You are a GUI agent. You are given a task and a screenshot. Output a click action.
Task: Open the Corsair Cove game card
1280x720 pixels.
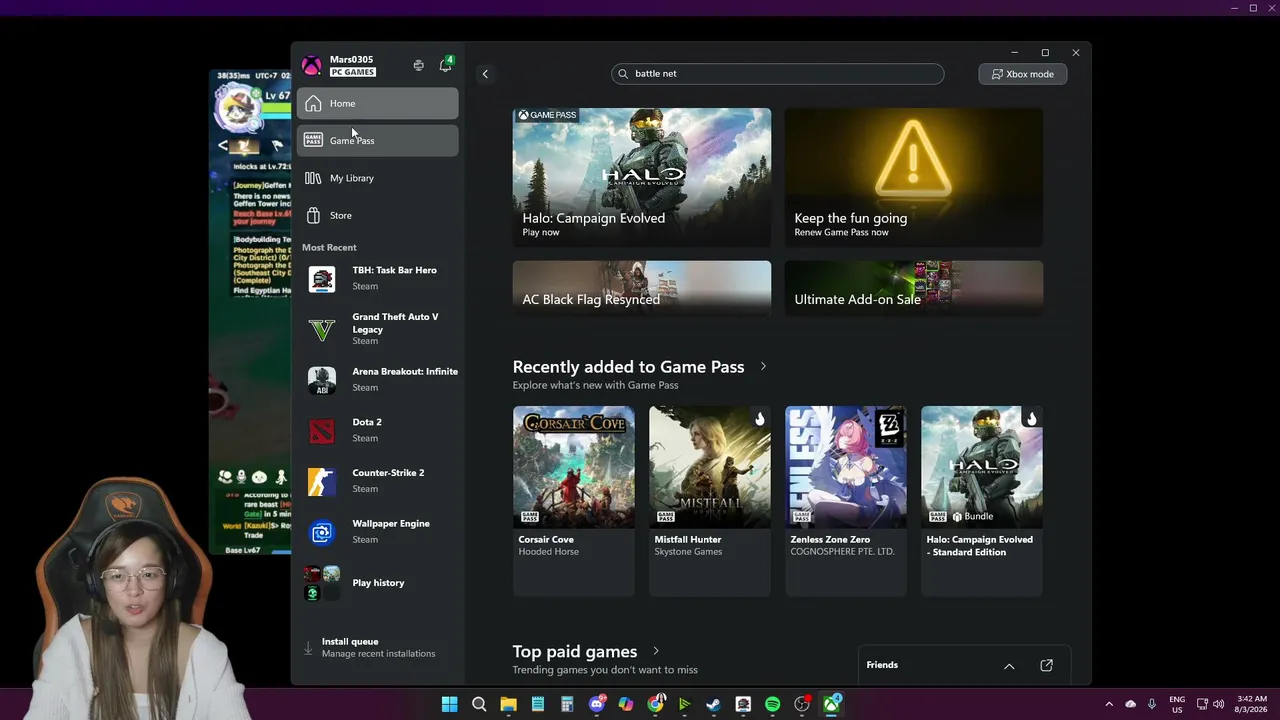574,501
